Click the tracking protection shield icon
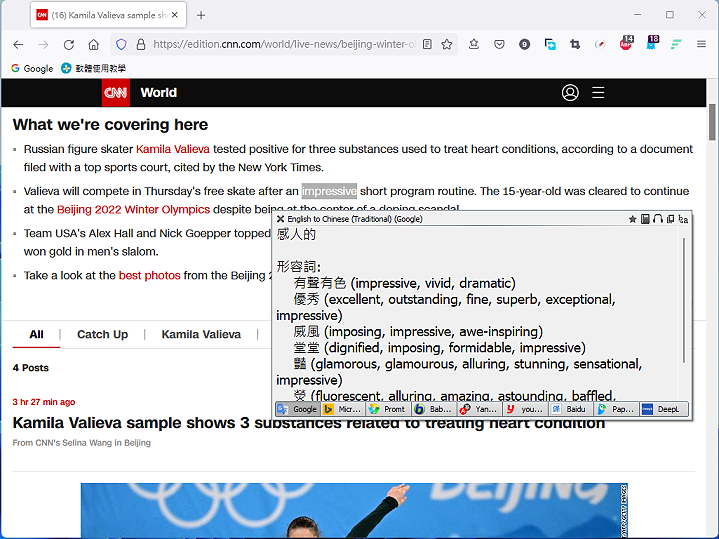The height and width of the screenshot is (539, 719). 121,44
